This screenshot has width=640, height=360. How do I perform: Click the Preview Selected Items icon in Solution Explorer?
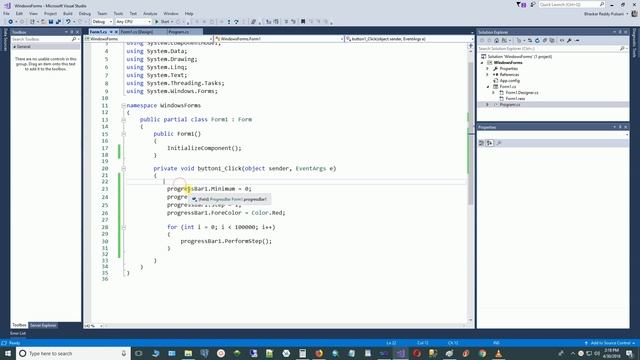pyautogui.click(x=577, y=40)
